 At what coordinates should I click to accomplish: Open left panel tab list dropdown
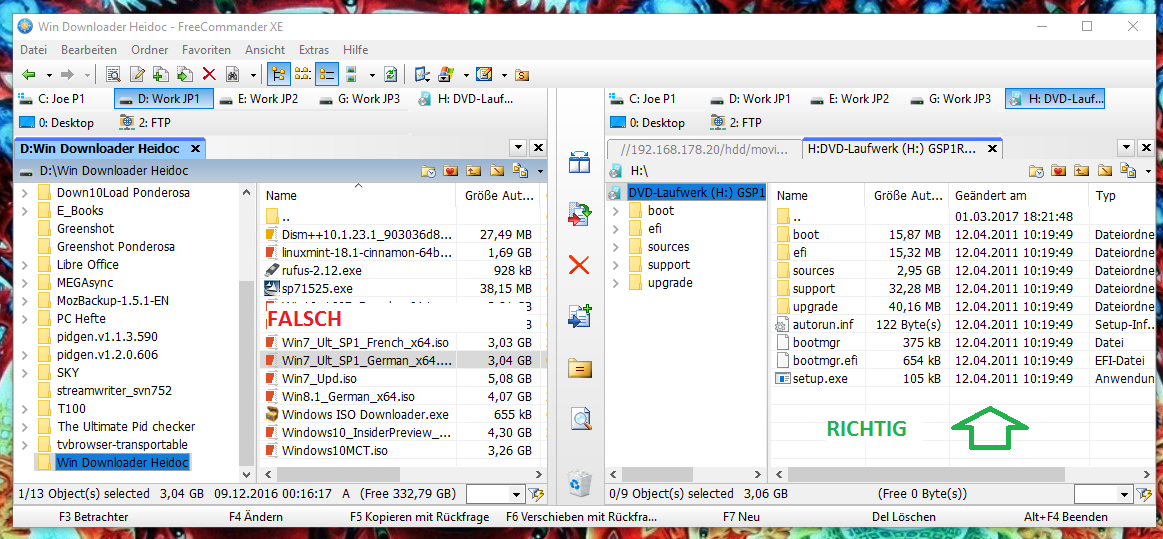[519, 148]
